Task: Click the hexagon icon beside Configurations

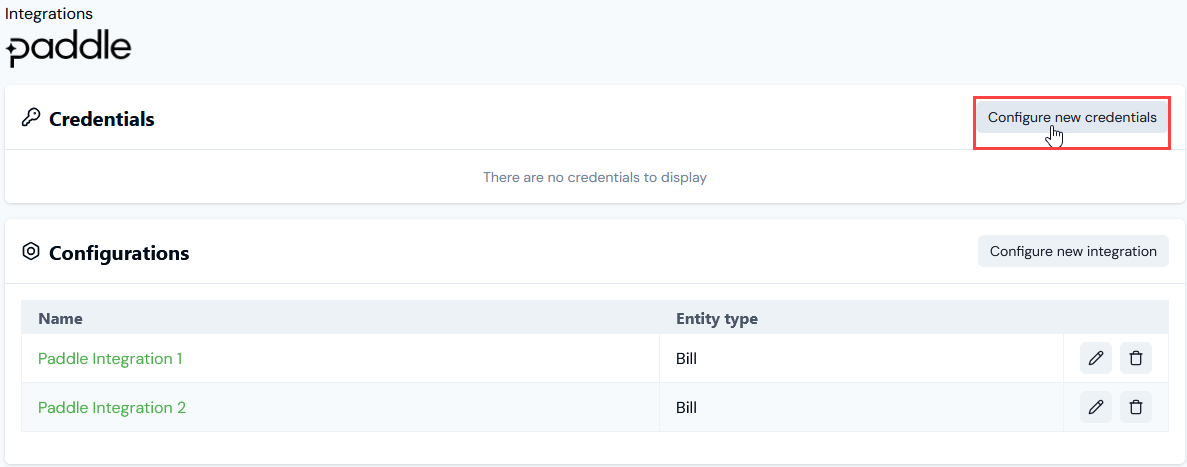Action: [30, 252]
